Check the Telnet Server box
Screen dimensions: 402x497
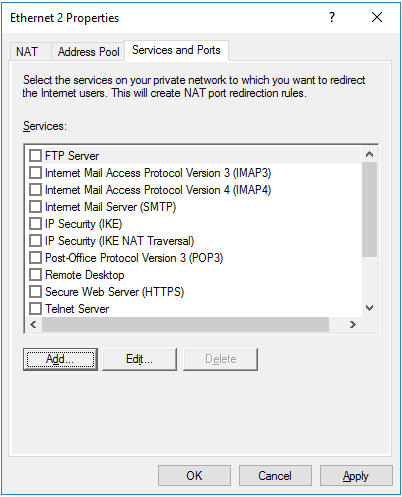pyautogui.click(x=35, y=309)
